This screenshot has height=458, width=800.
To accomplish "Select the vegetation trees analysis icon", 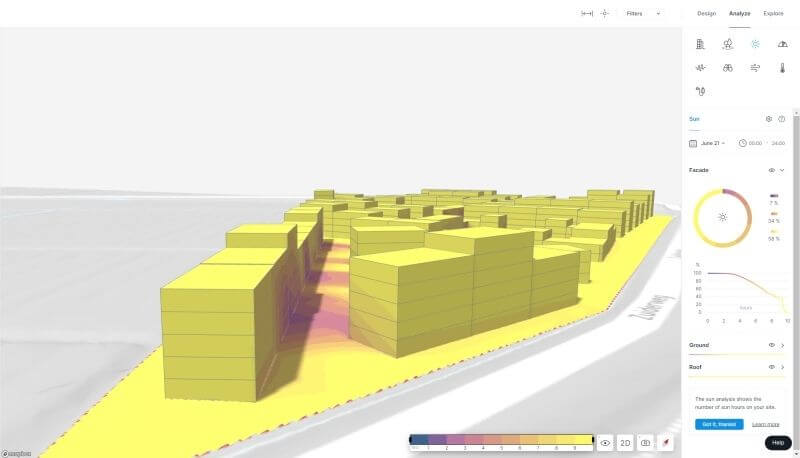I will click(728, 44).
